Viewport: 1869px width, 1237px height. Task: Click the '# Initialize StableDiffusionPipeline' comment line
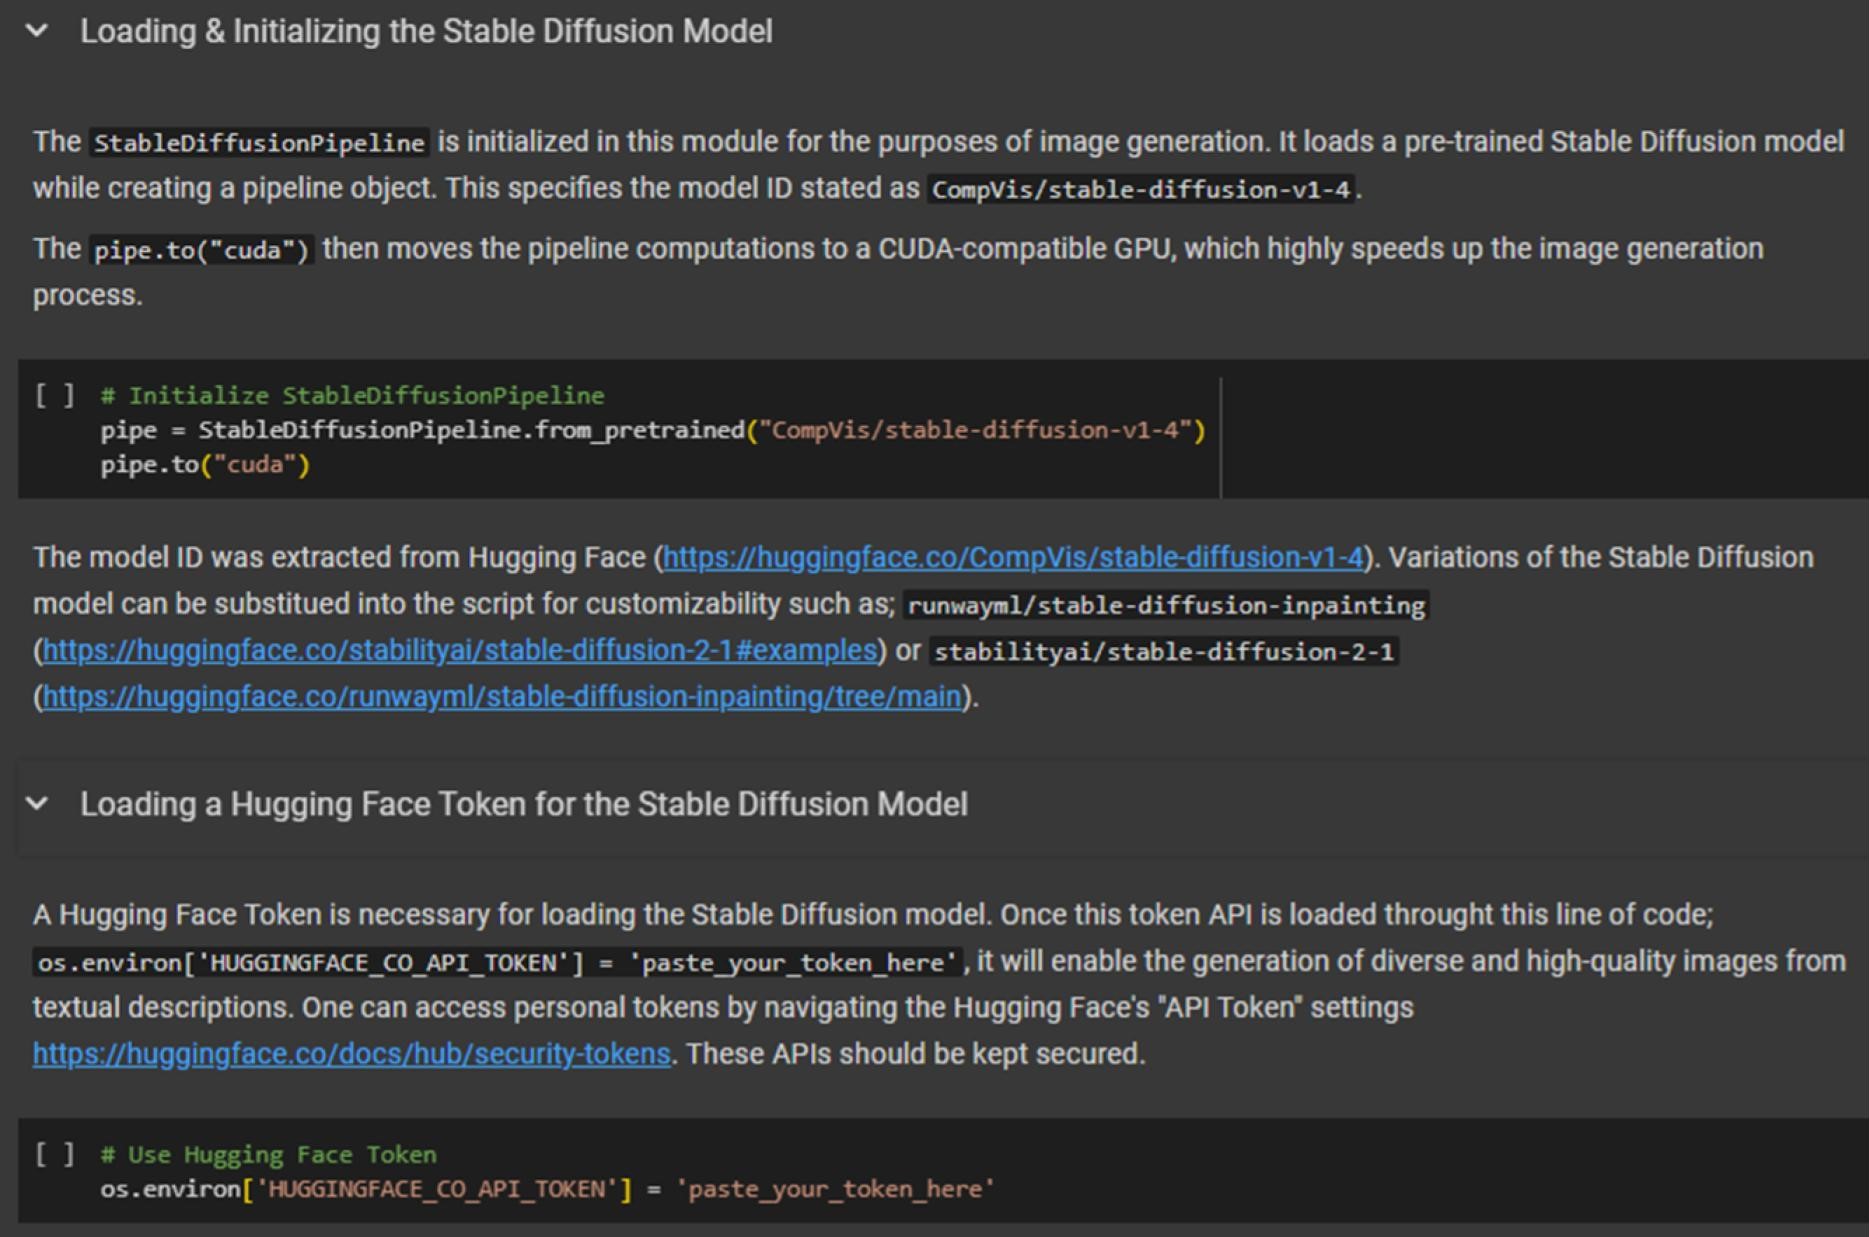(352, 396)
